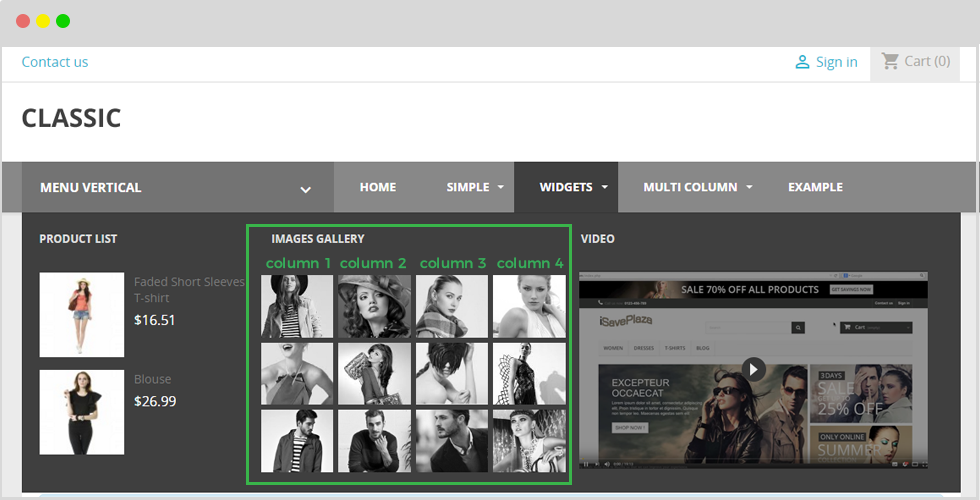
Task: Click the CLASSIC store logo
Action: [x=71, y=118]
